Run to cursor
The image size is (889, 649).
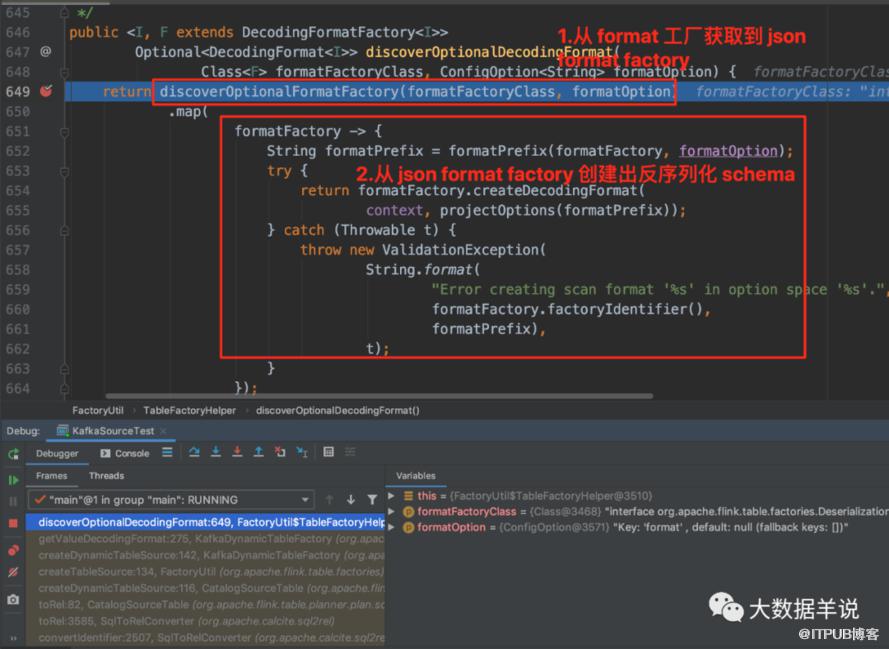coord(302,452)
